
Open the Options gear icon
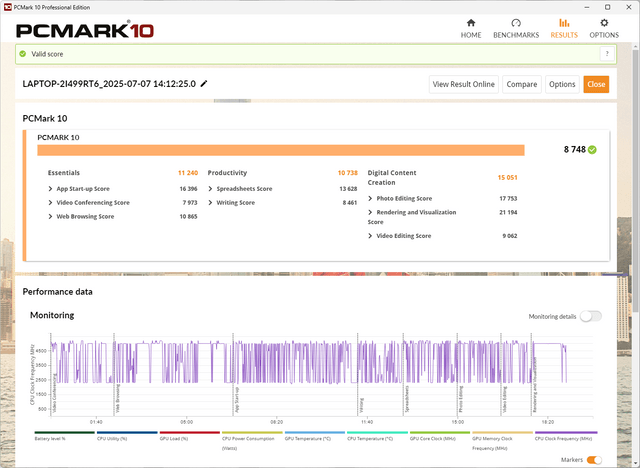point(604,23)
